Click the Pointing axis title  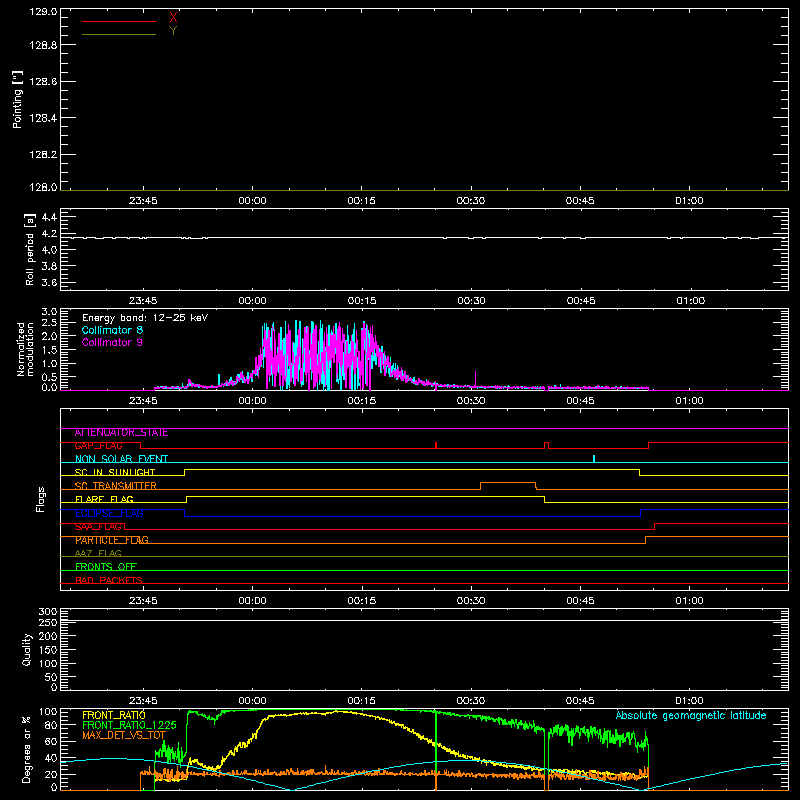18,99
